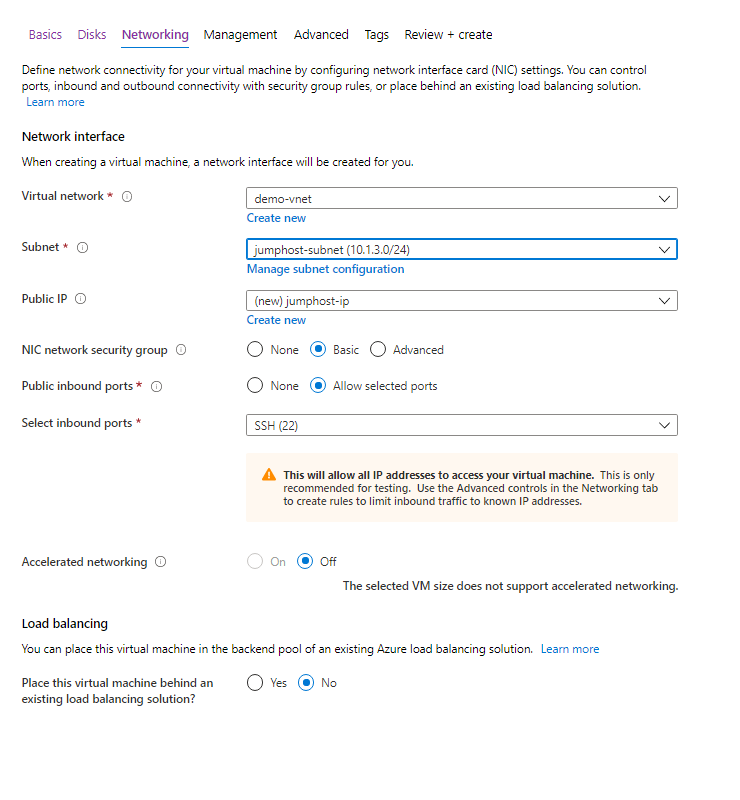Expand the Subnet dropdown
Screen dimensions: 740x800
462,249
